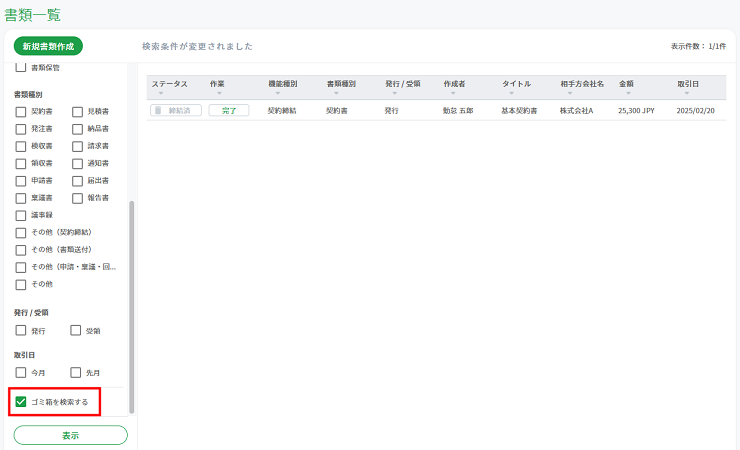Enable the 請求書 checkbox
This screenshot has height=450, width=740.
point(77,146)
